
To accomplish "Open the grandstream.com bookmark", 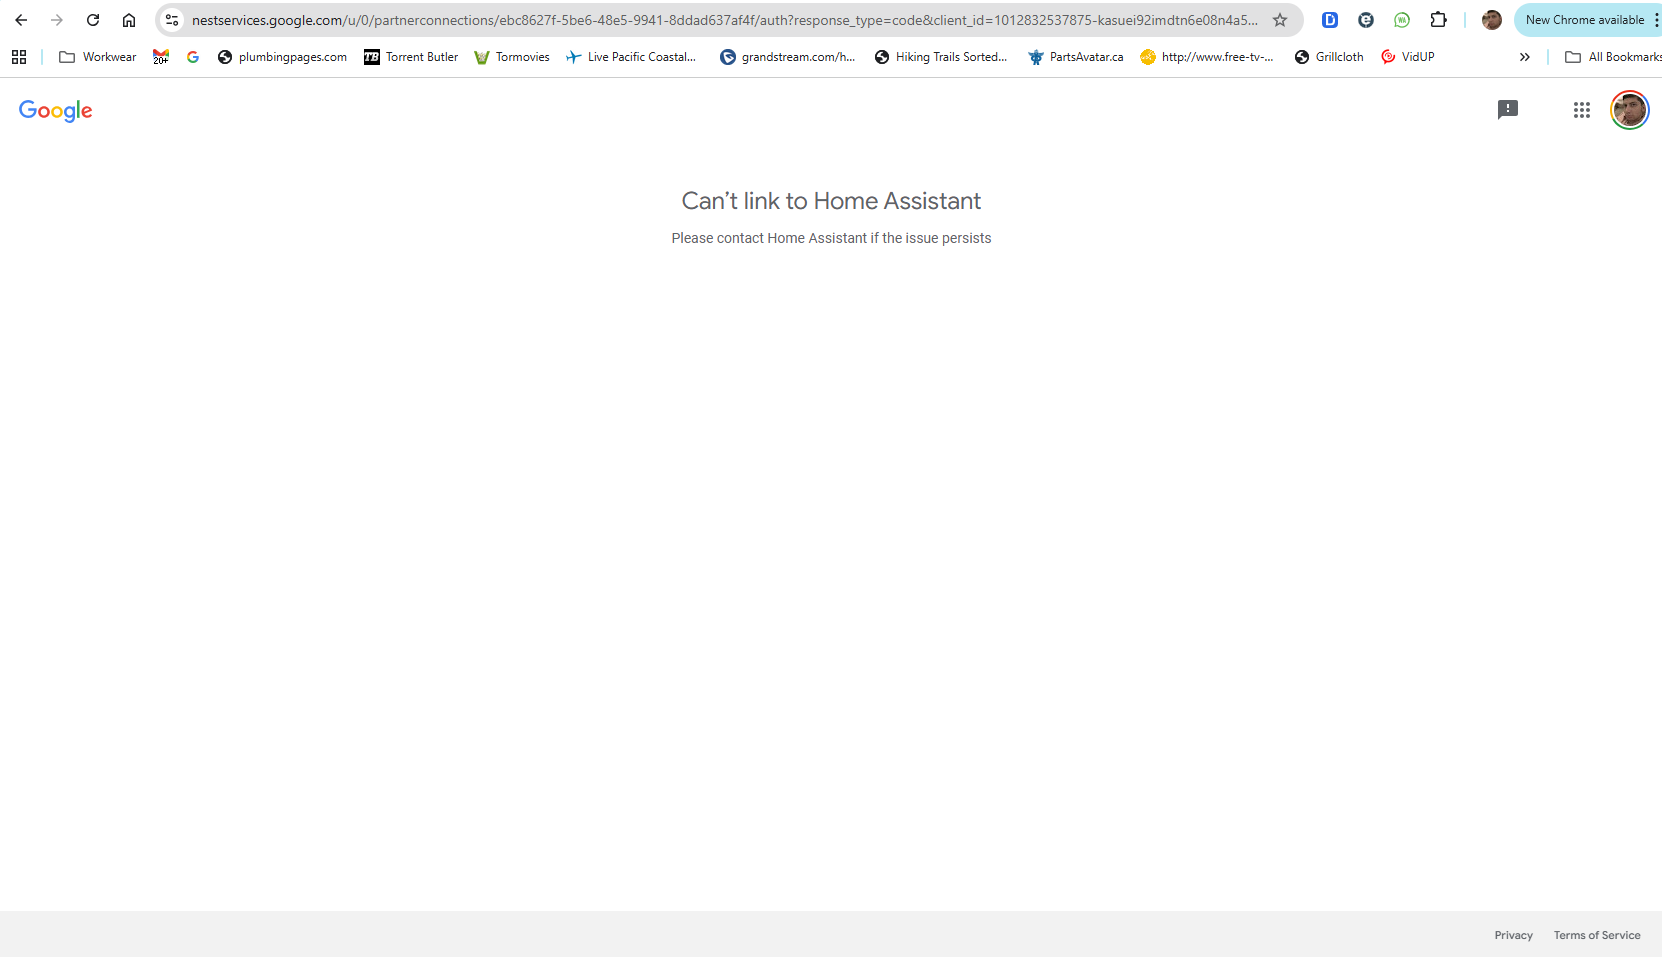I will (788, 57).
